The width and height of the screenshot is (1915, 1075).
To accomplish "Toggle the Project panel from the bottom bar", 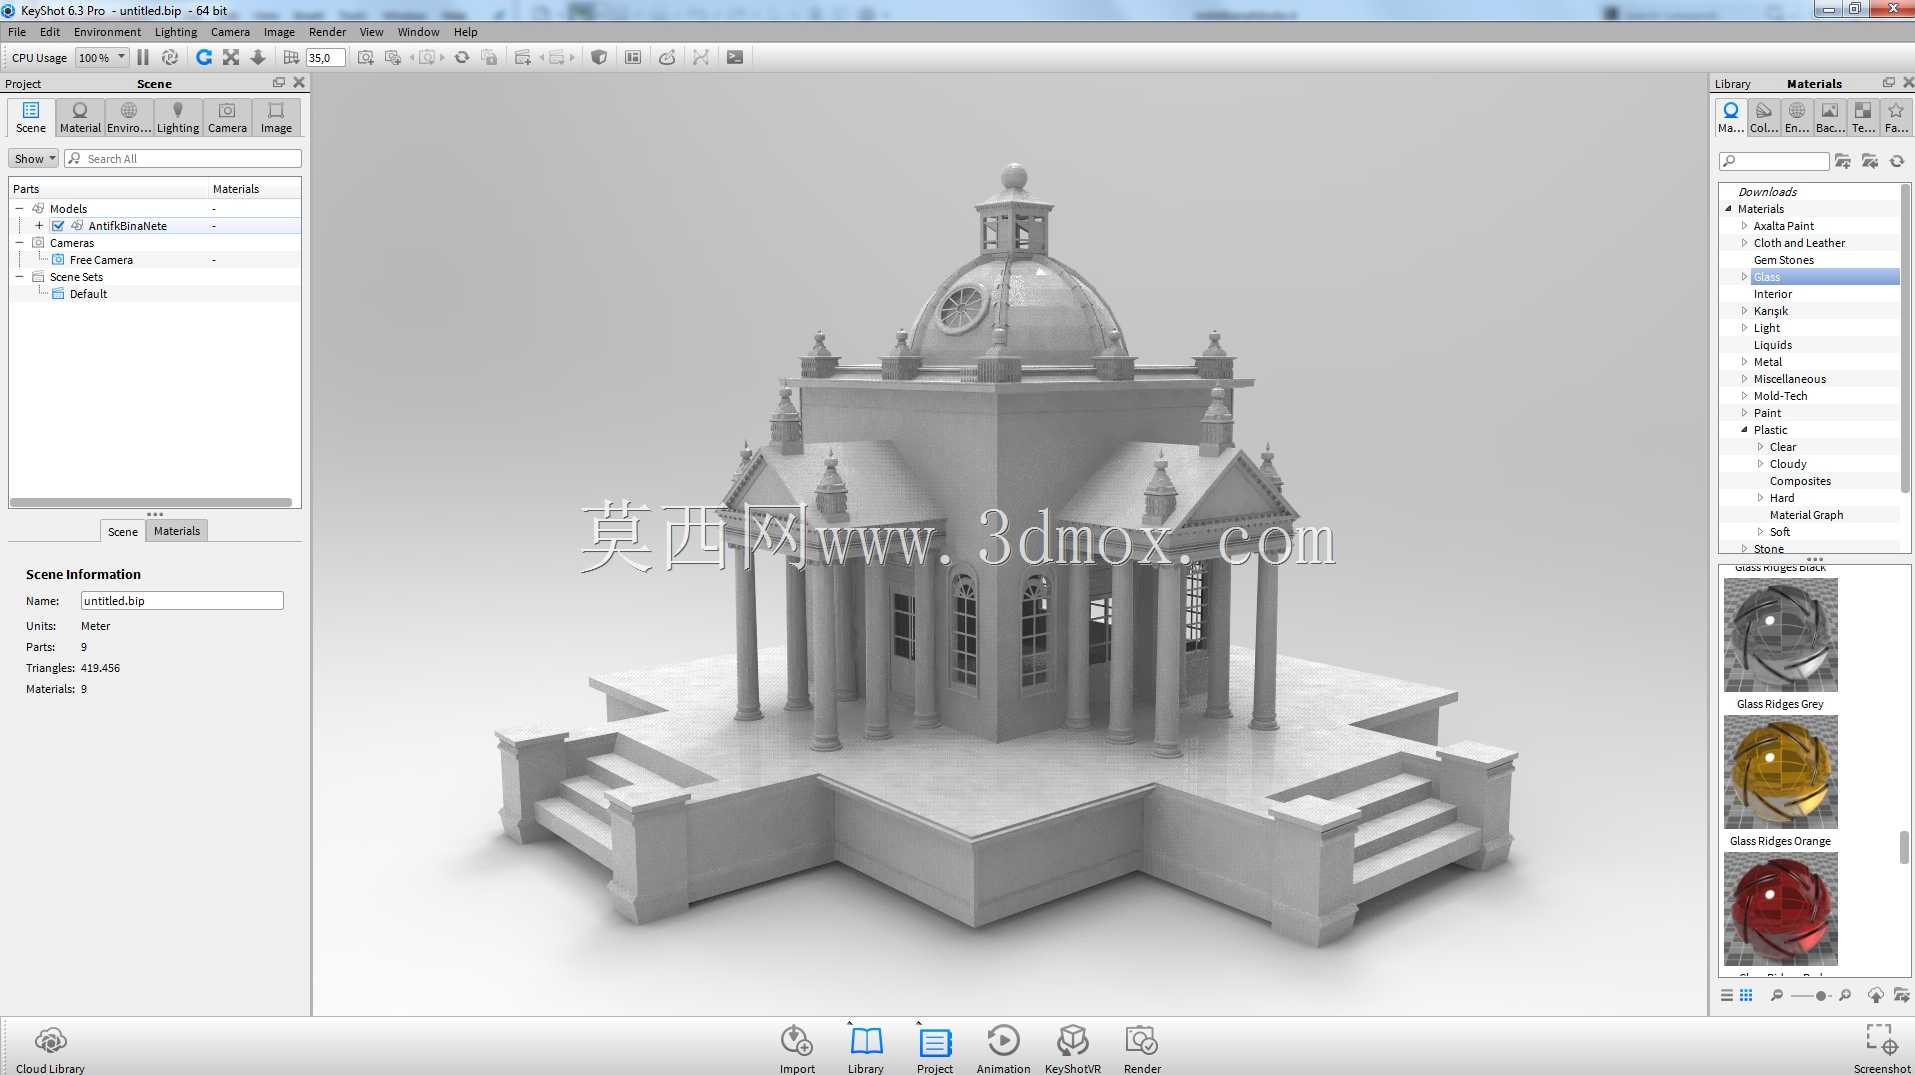I will point(935,1049).
